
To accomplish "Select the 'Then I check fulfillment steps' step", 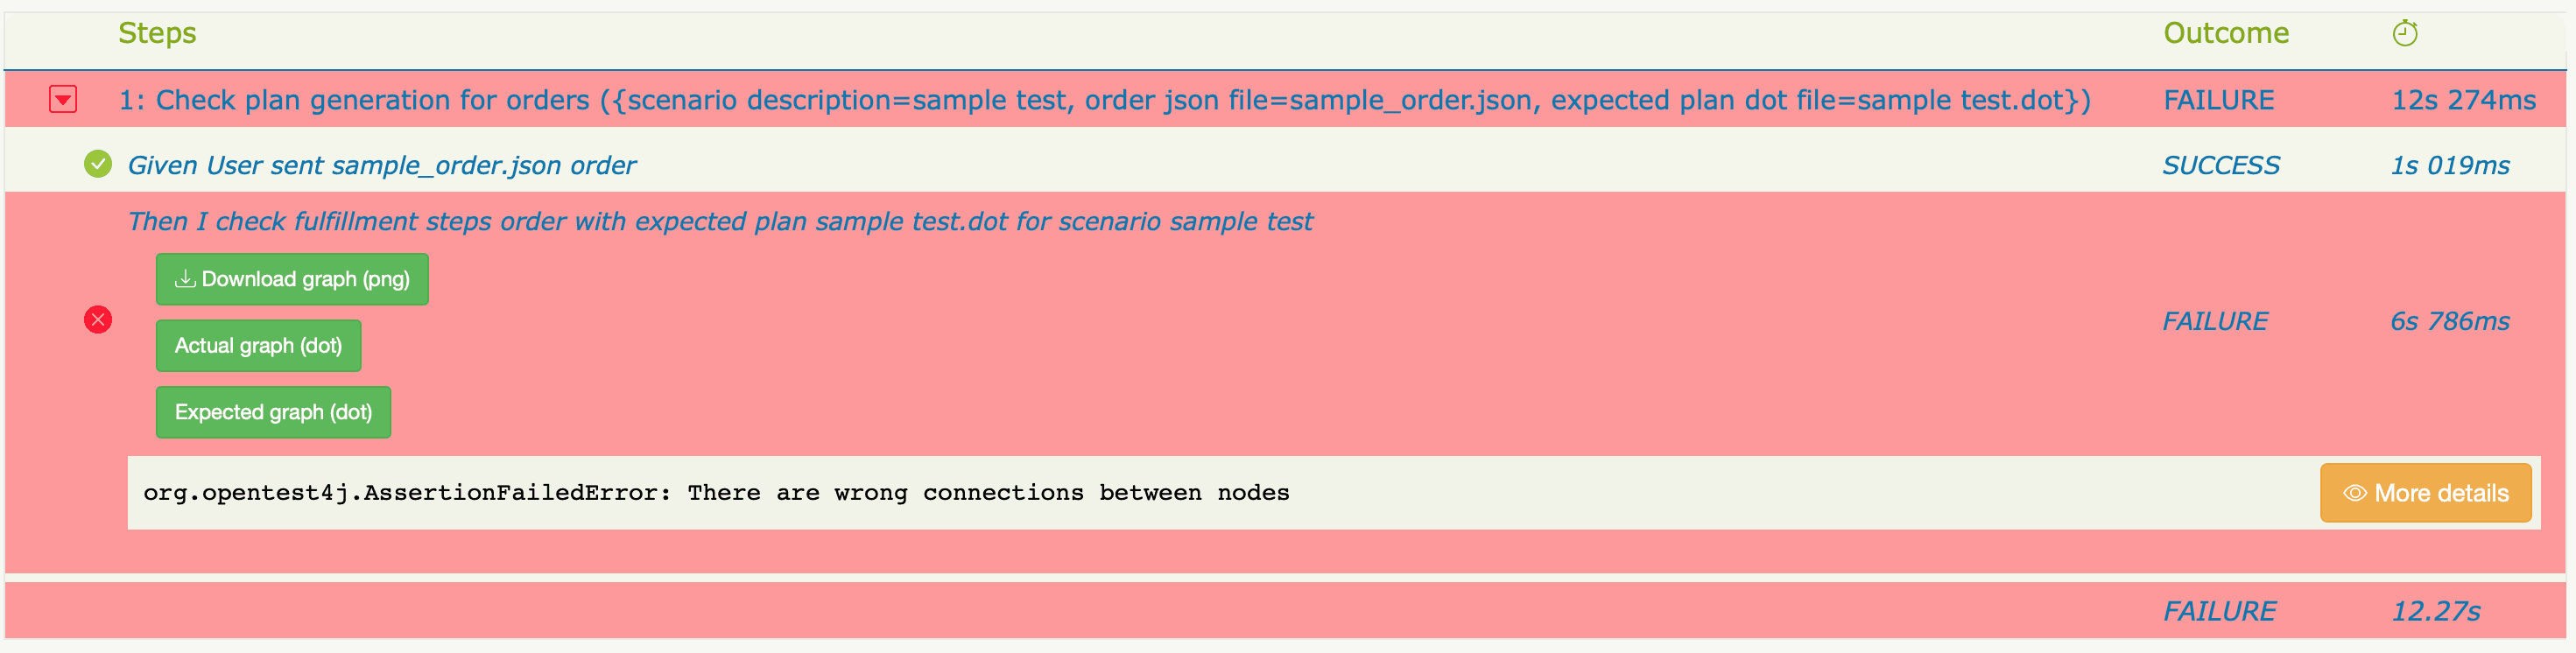I will coord(719,221).
